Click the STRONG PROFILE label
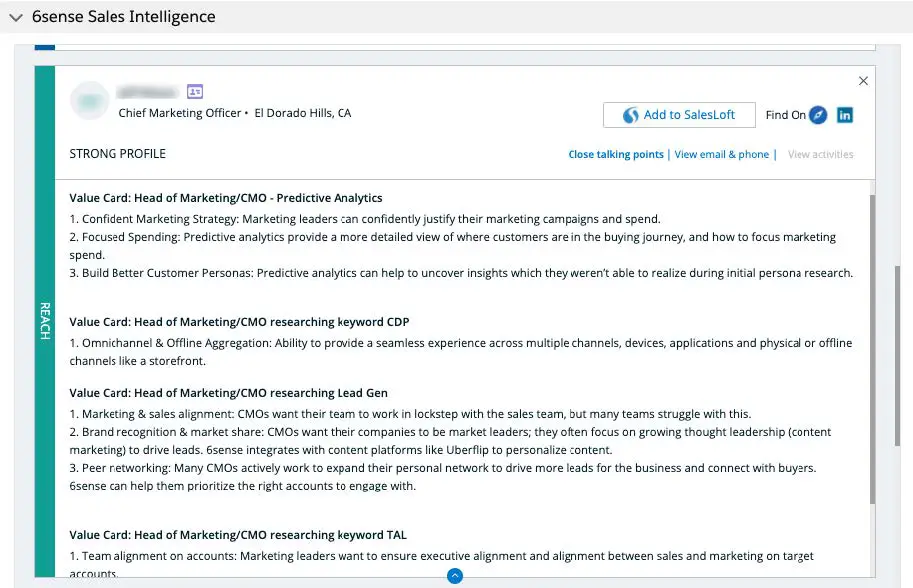This screenshot has width=913, height=588. (117, 153)
